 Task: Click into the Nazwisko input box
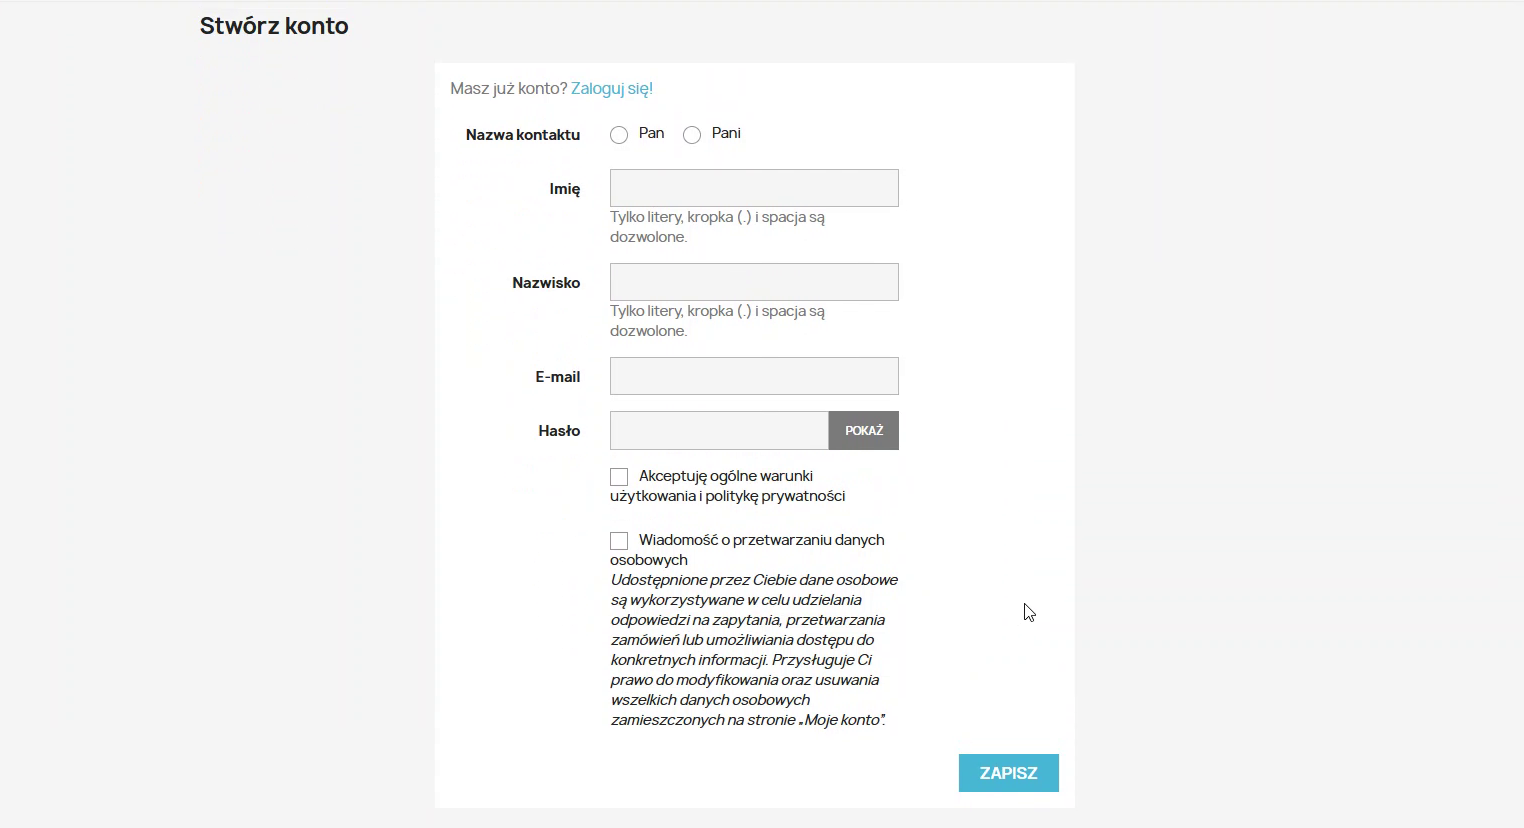pos(754,282)
